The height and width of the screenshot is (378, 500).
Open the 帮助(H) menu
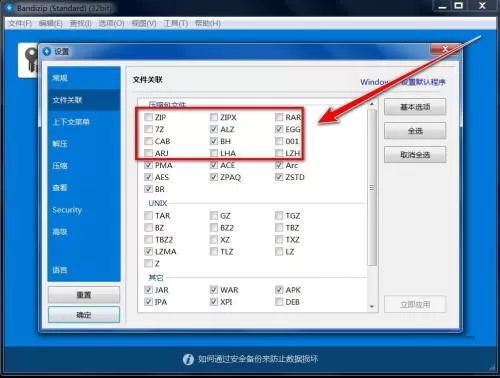point(208,23)
